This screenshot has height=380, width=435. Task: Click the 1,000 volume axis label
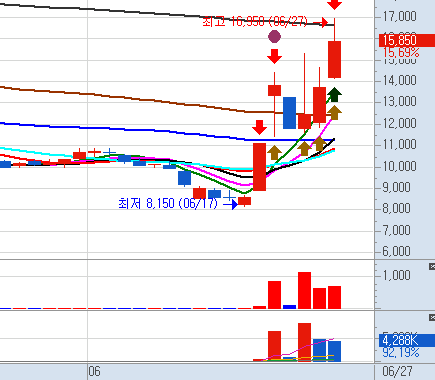[x=397, y=275]
